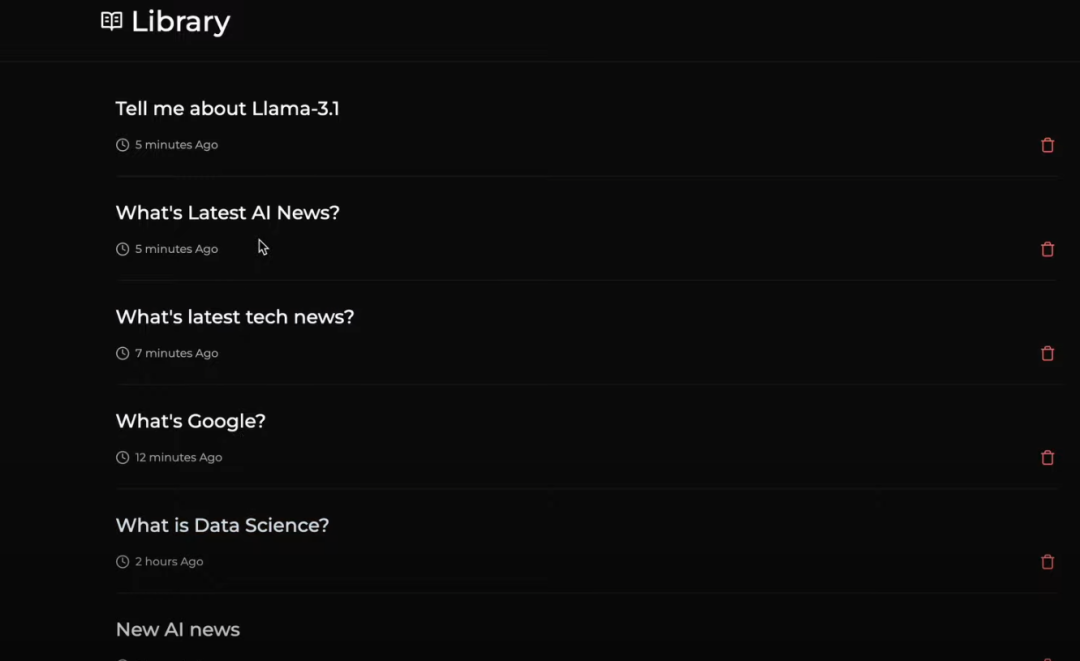
Task: Open the 'What's latest tech news?' chat
Action: [x=234, y=317]
